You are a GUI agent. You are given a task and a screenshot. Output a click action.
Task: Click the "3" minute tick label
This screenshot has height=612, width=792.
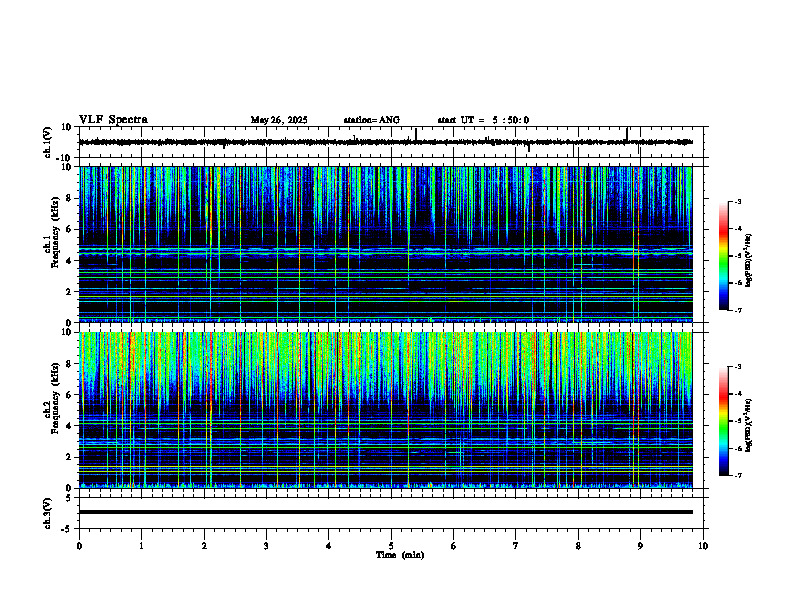(x=266, y=546)
